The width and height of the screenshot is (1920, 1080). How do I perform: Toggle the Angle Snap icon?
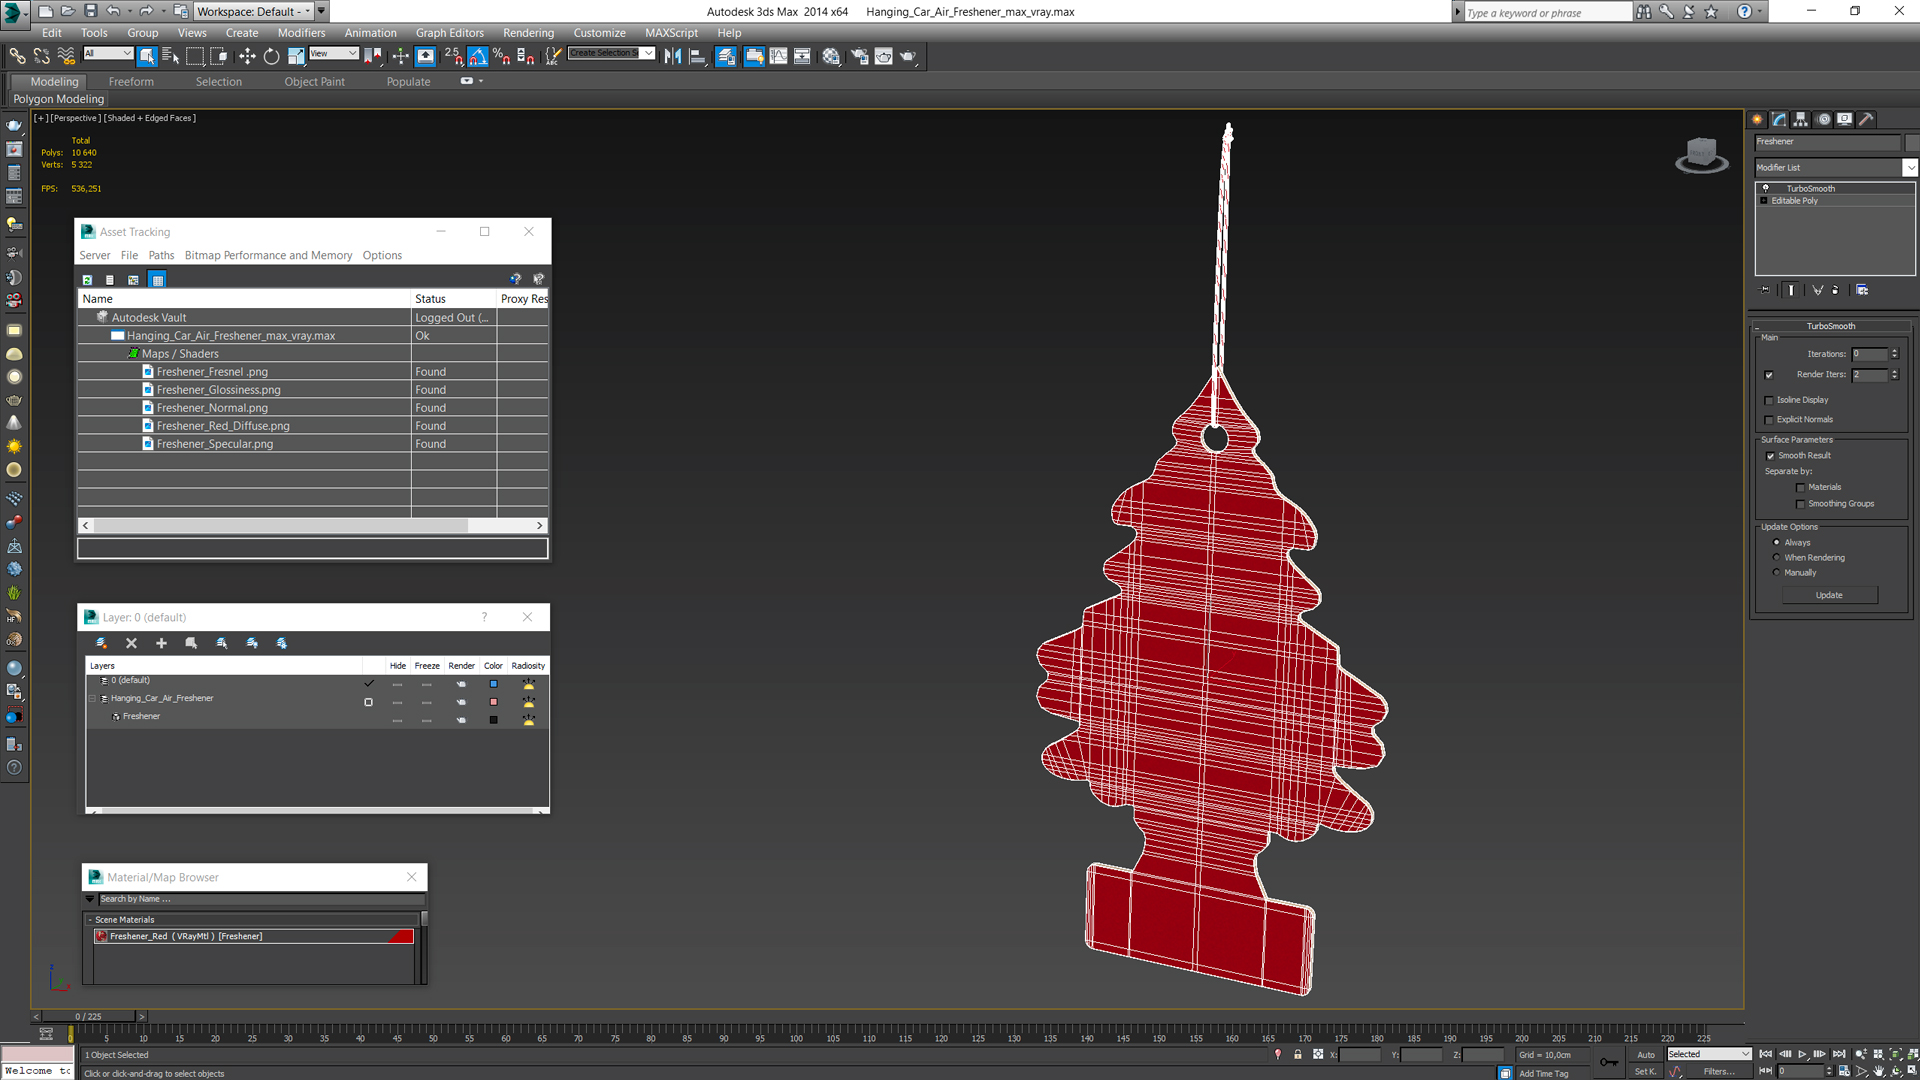click(477, 56)
